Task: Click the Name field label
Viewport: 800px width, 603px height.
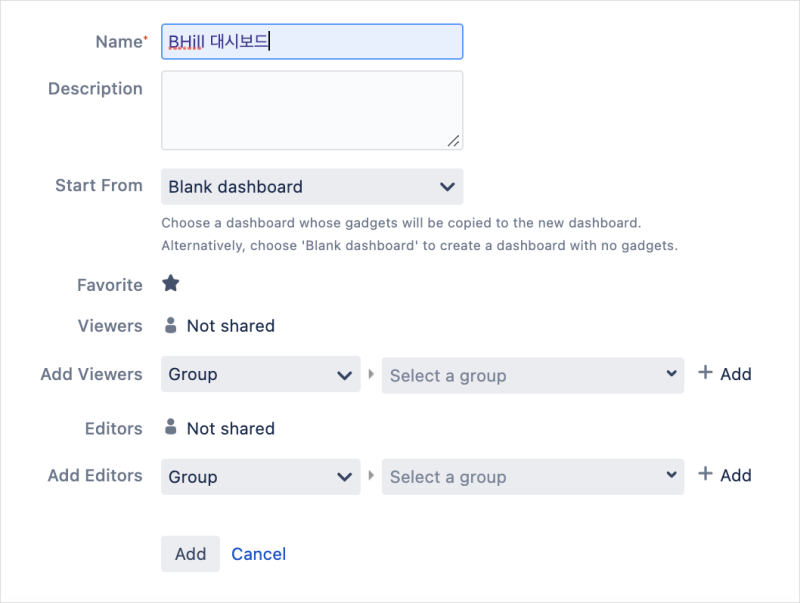Action: tap(118, 42)
